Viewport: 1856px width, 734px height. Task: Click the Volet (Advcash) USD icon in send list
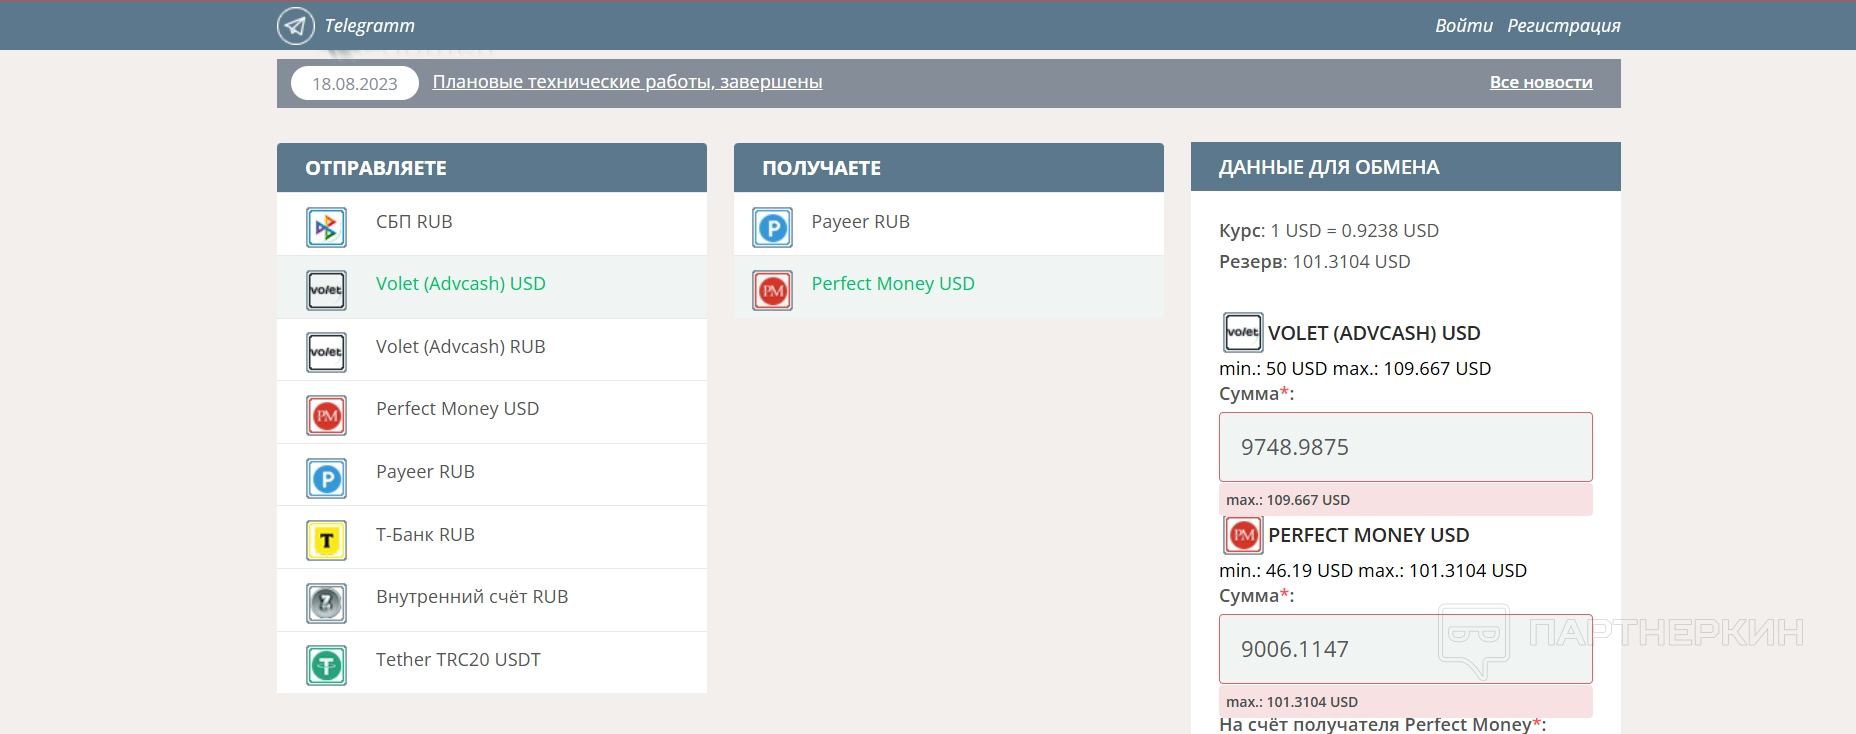[x=326, y=290]
